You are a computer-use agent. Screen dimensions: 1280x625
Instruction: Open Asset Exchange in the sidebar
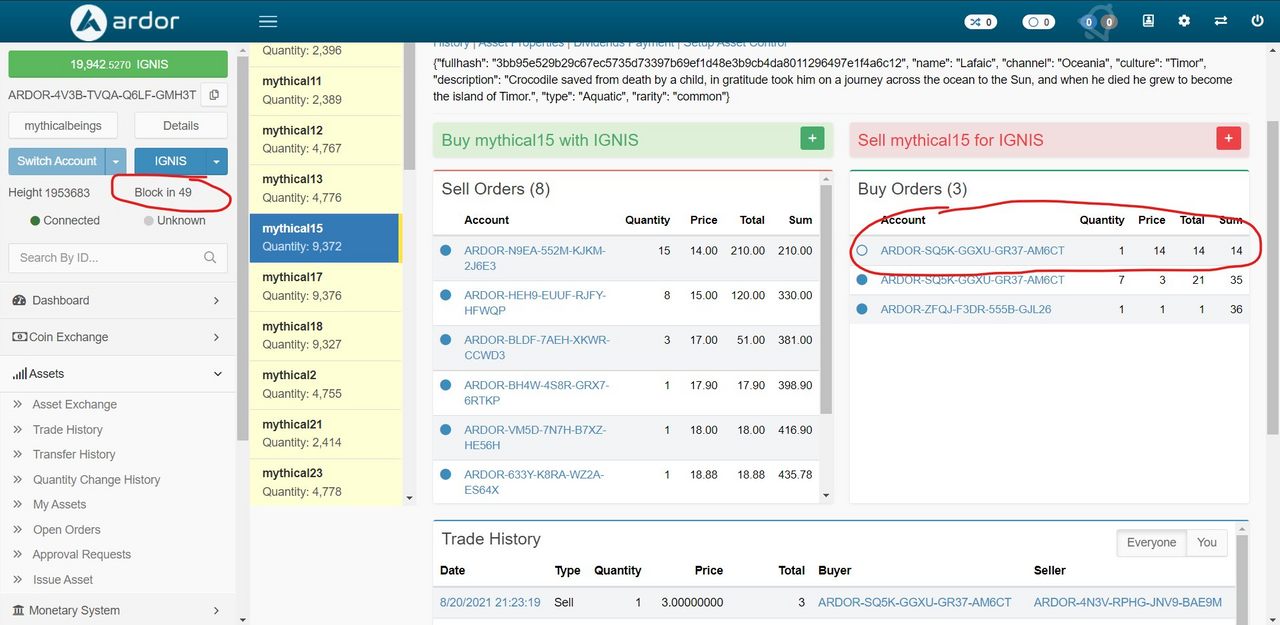point(75,405)
